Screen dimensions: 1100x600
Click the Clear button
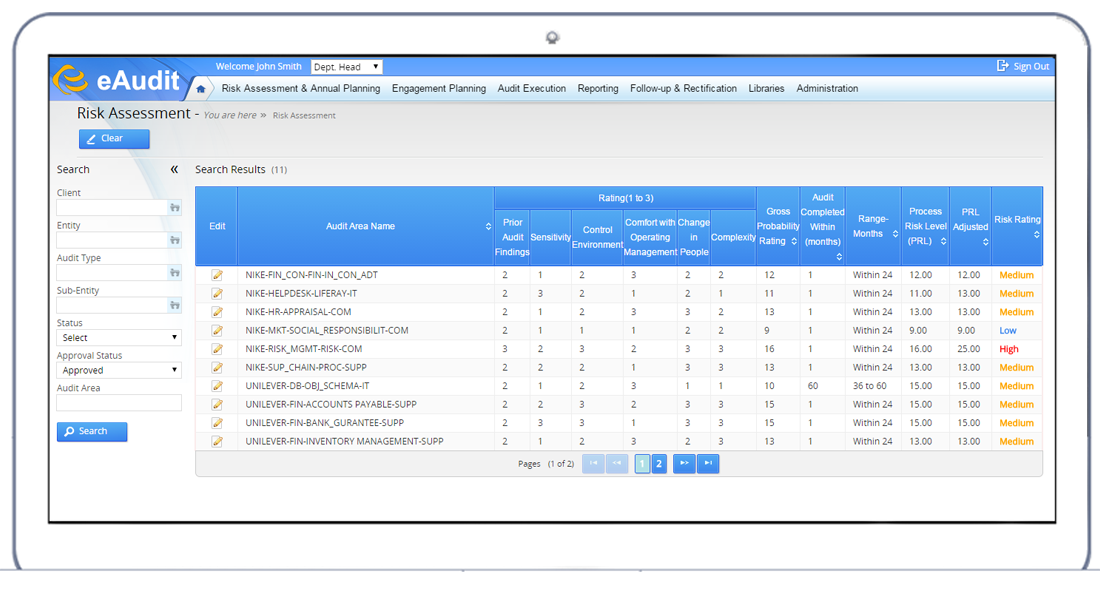tap(114, 139)
